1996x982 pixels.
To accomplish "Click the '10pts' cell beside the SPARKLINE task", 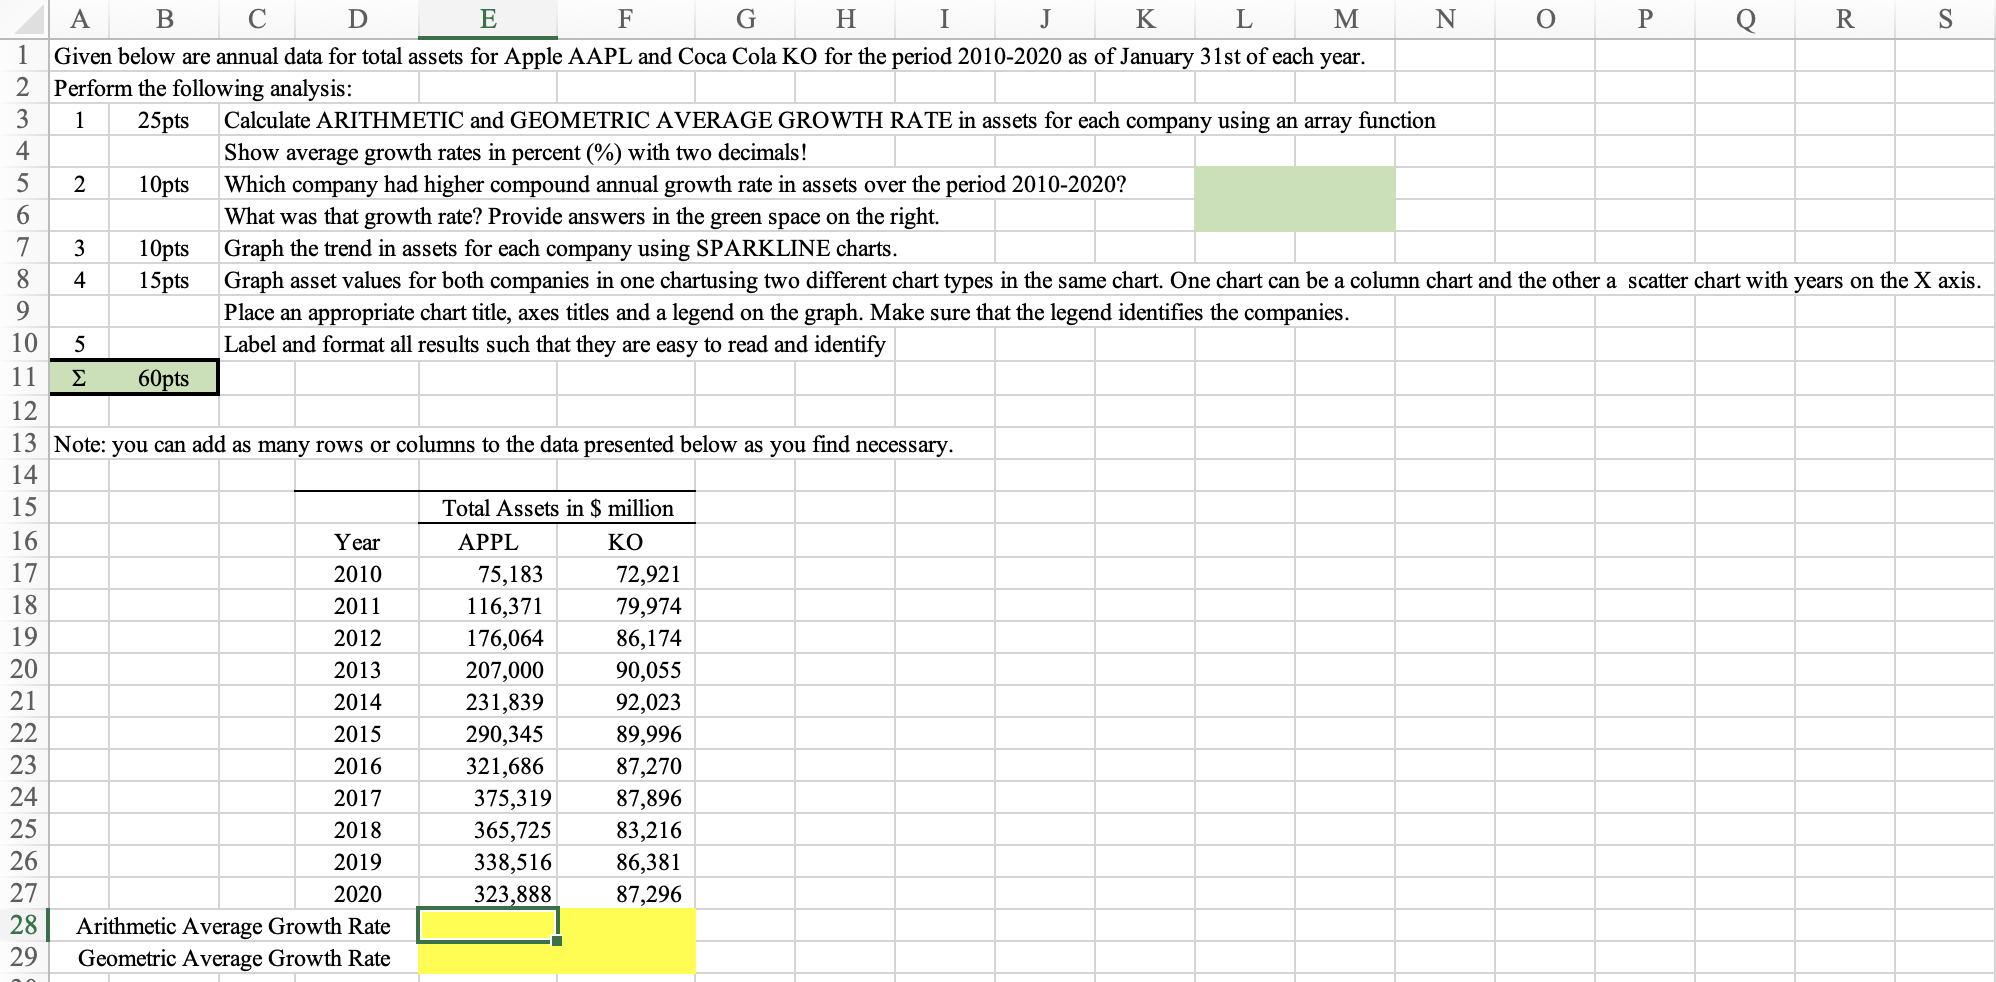I will pos(164,248).
